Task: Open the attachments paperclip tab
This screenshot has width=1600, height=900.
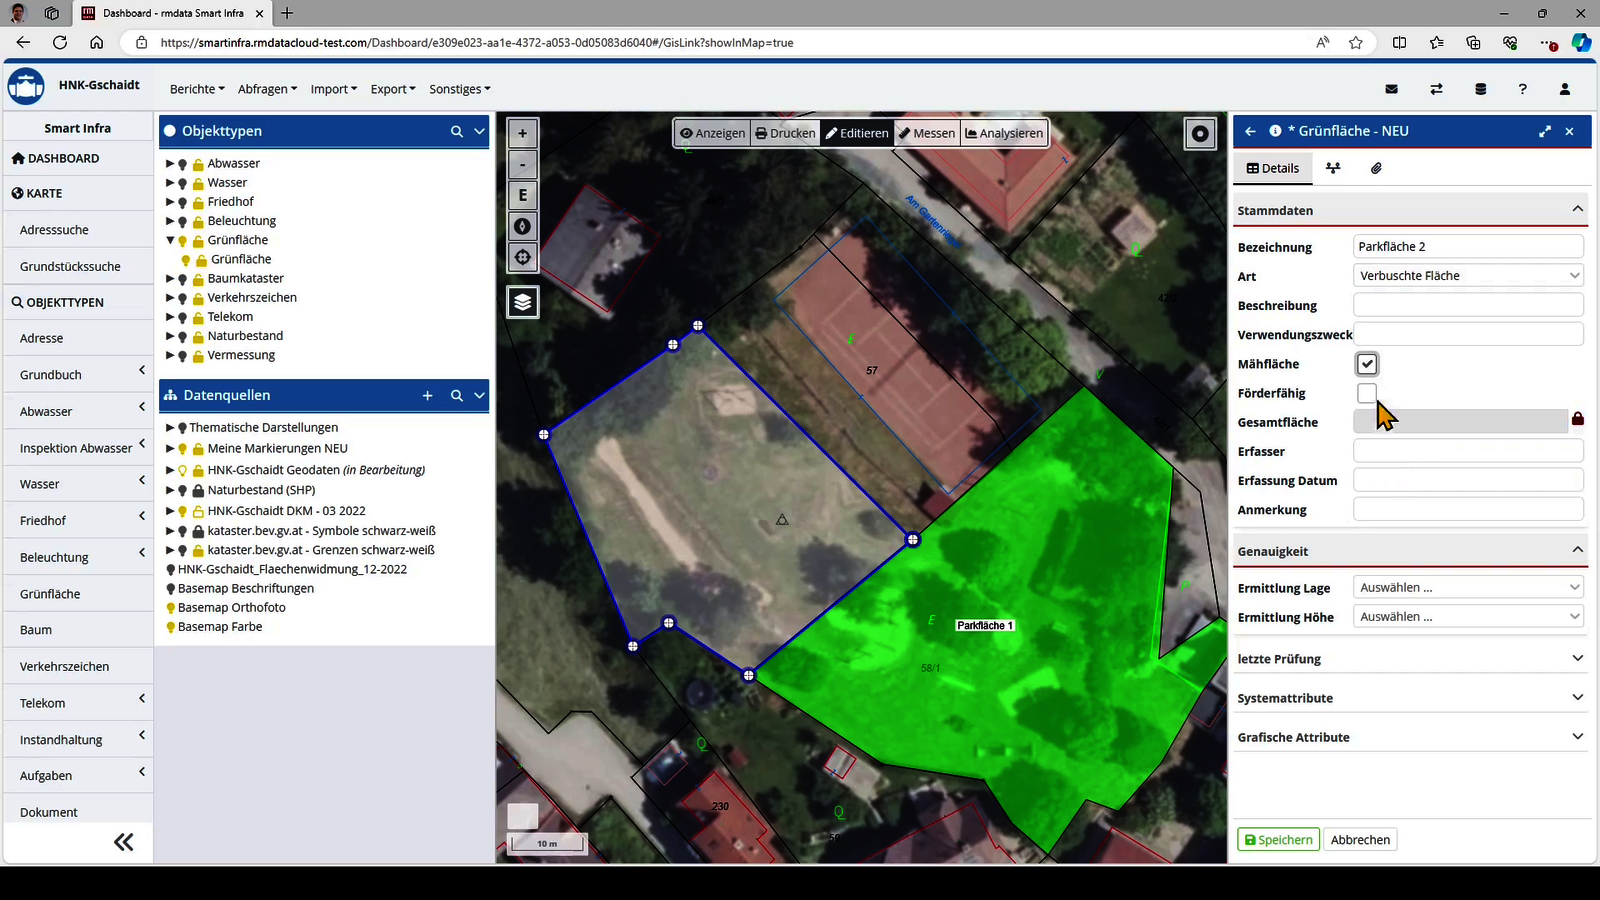Action: tap(1376, 168)
